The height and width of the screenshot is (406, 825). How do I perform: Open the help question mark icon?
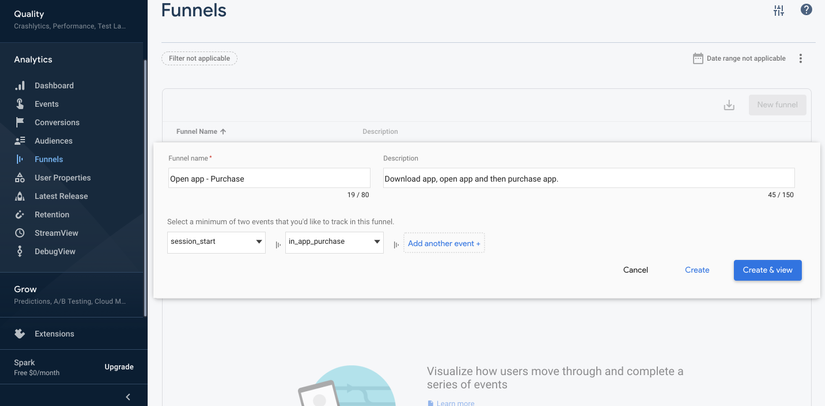(x=806, y=10)
